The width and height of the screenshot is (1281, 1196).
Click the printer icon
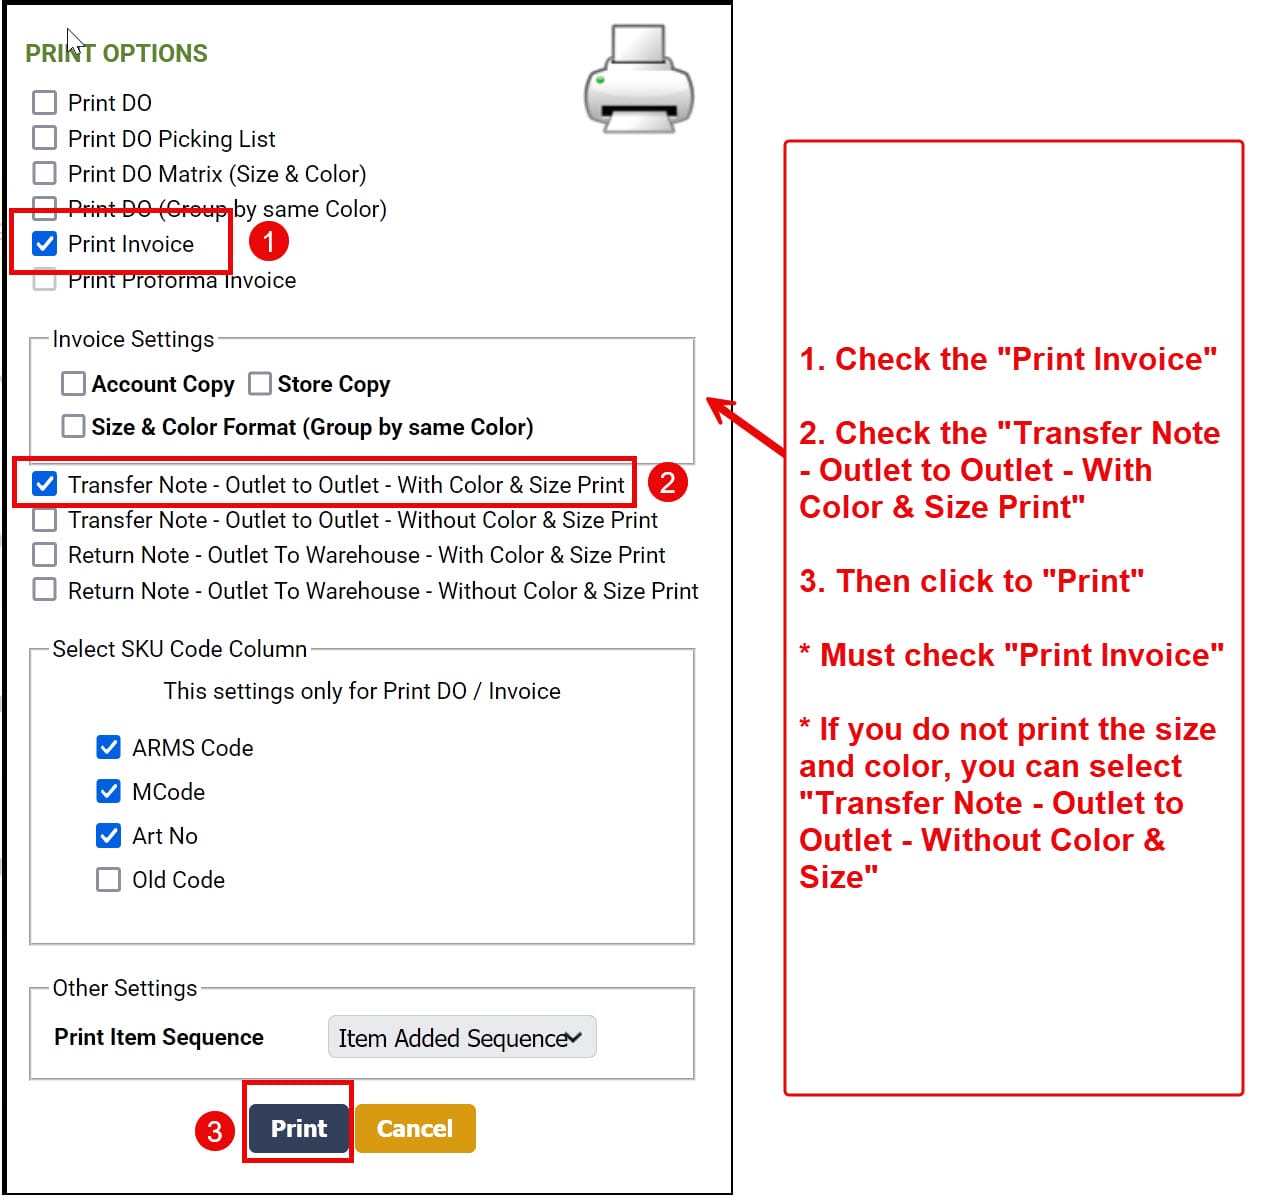(639, 79)
